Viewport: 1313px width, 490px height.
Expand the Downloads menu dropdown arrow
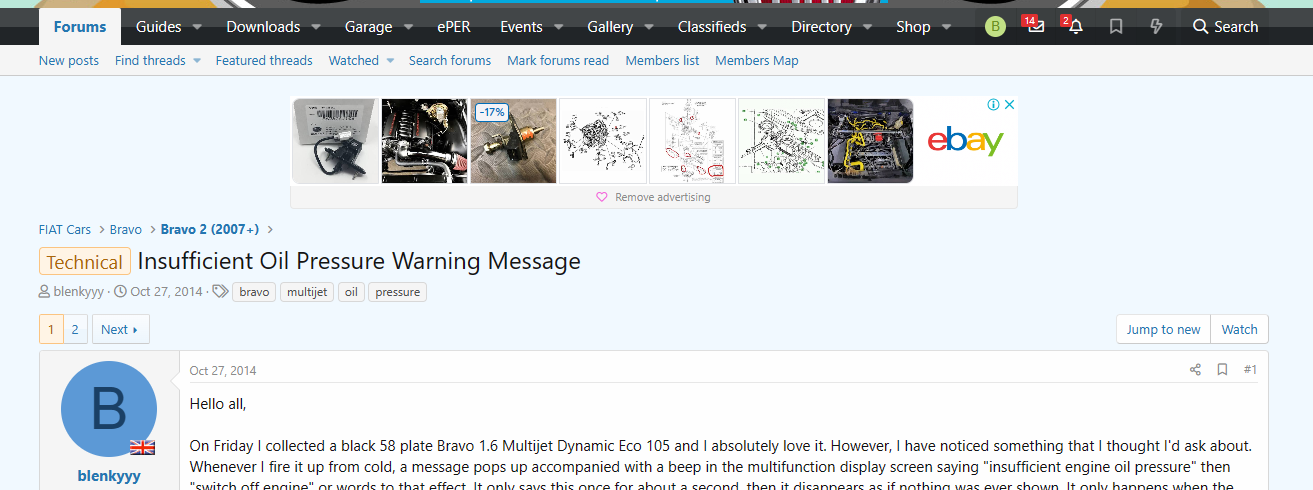(x=318, y=27)
